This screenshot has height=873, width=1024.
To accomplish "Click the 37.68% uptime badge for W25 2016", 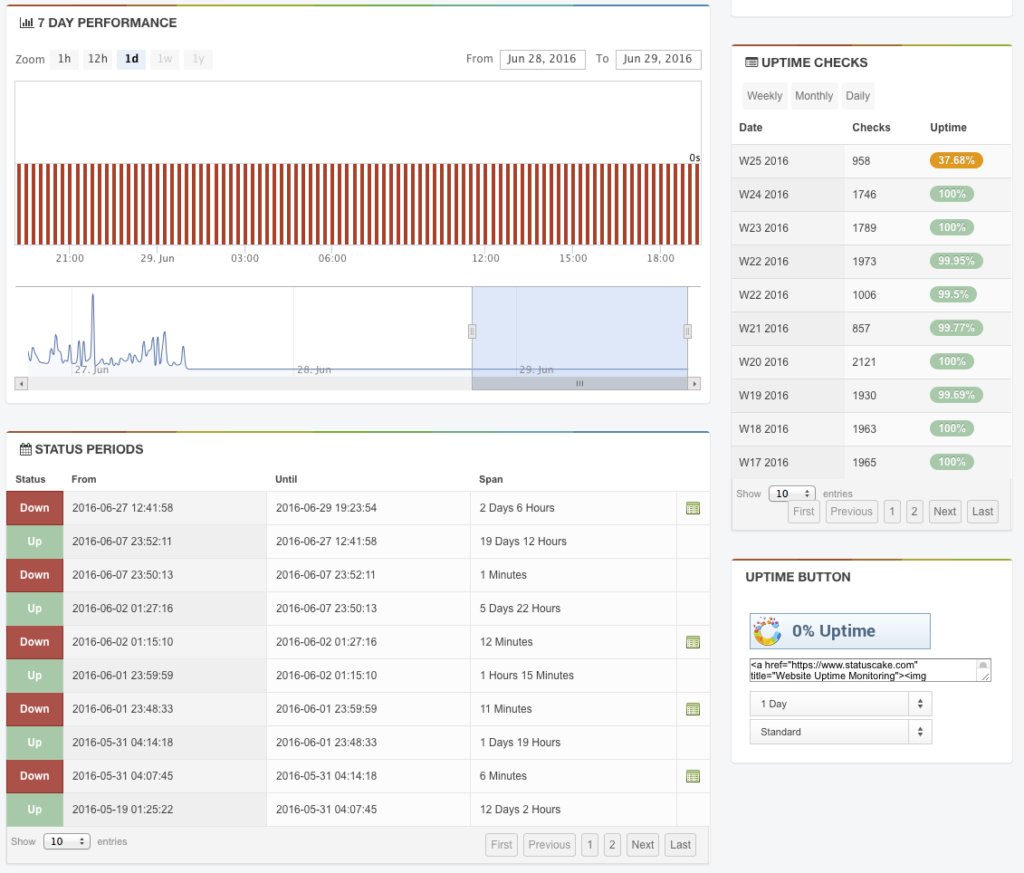I will coord(956,161).
